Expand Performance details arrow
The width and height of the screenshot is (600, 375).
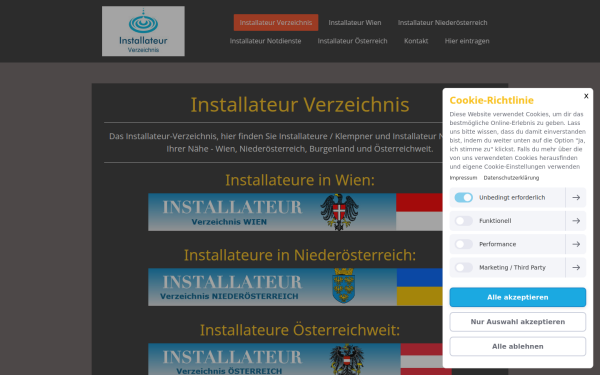[x=576, y=244]
